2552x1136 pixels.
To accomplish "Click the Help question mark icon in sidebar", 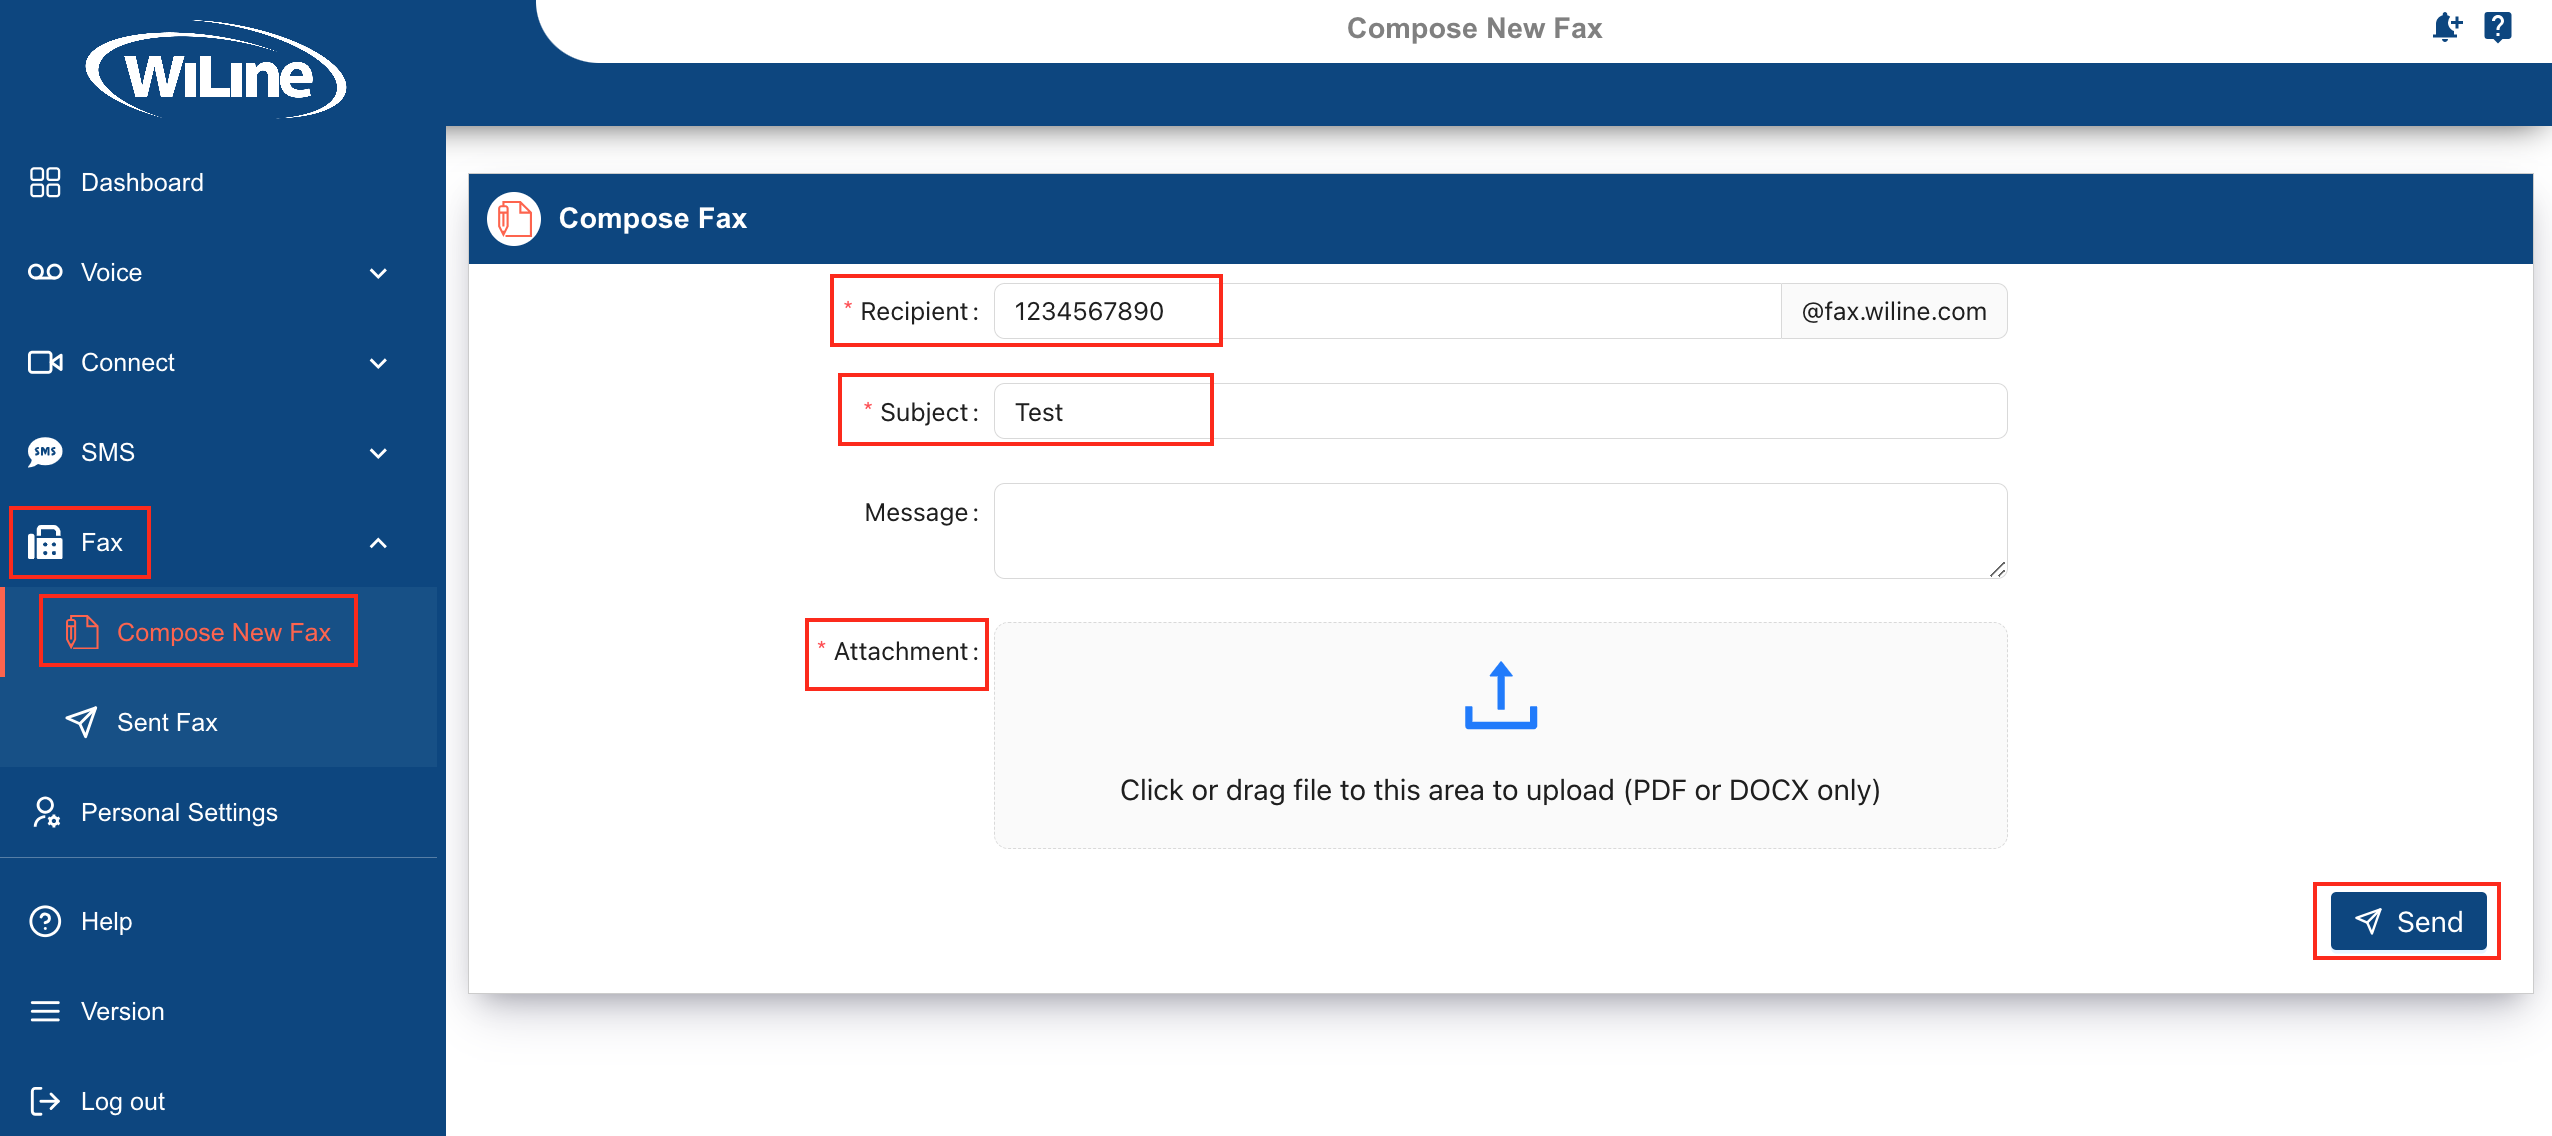I will pos(45,921).
